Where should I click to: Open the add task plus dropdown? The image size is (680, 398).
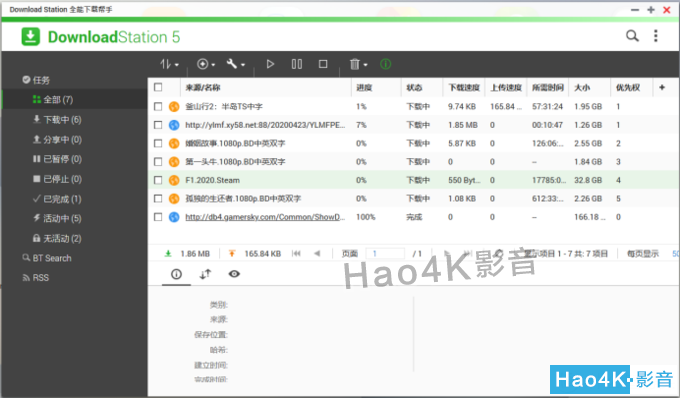click(206, 64)
